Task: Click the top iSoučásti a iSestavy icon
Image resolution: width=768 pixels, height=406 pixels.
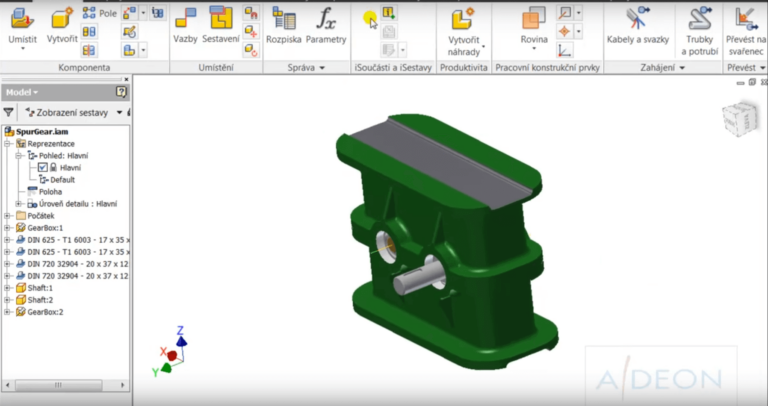Action: 389,13
